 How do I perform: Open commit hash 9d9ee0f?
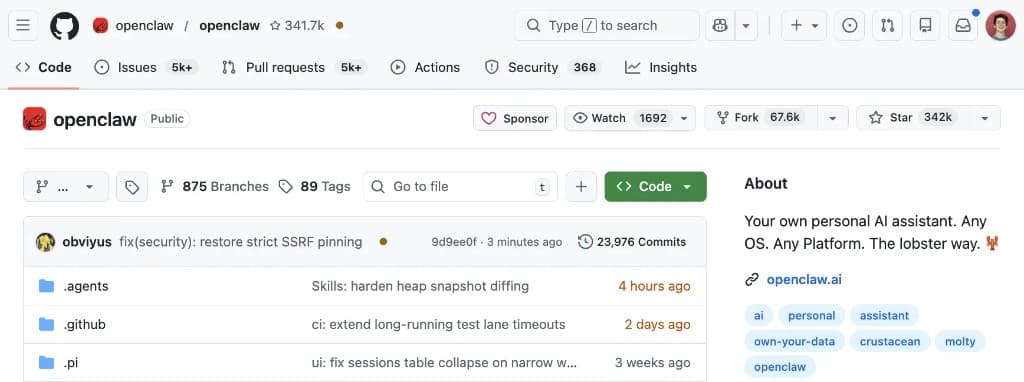pos(455,242)
